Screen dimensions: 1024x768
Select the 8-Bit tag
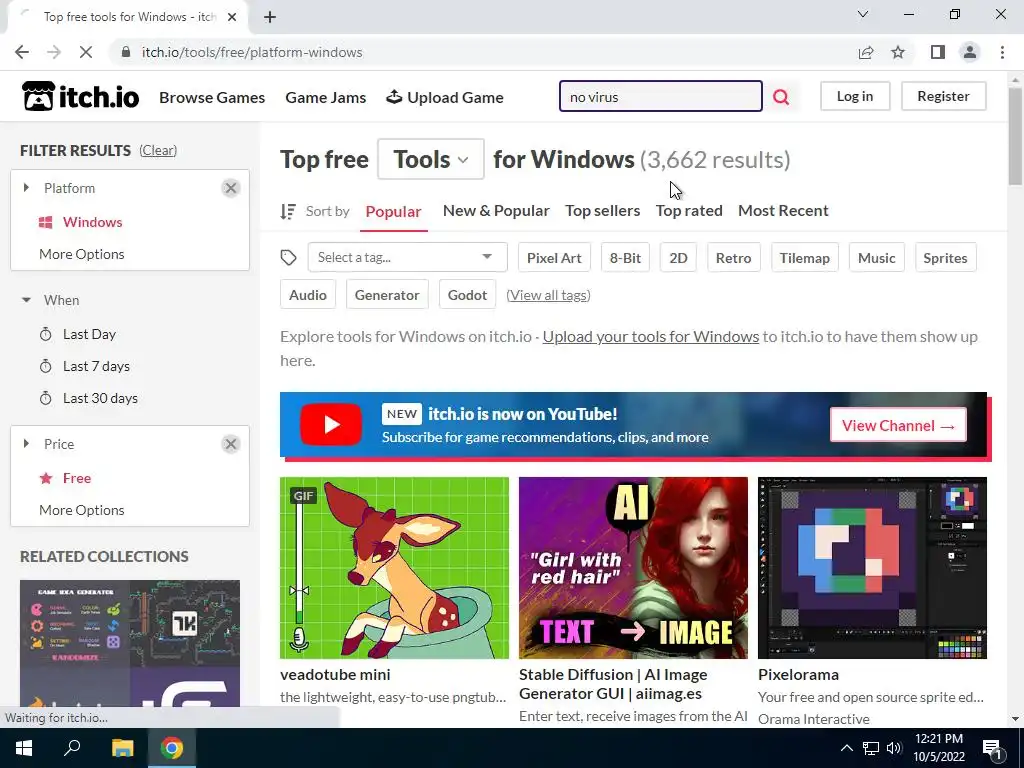click(x=625, y=258)
